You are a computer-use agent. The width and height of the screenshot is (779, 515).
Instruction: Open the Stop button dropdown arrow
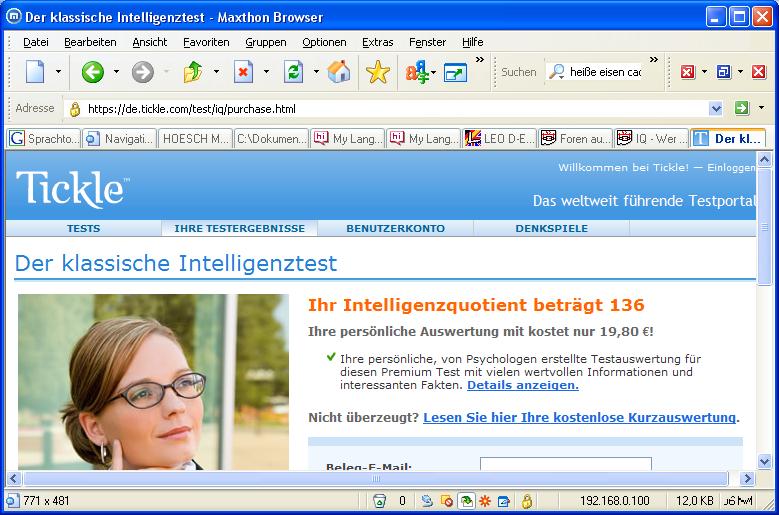pos(266,72)
